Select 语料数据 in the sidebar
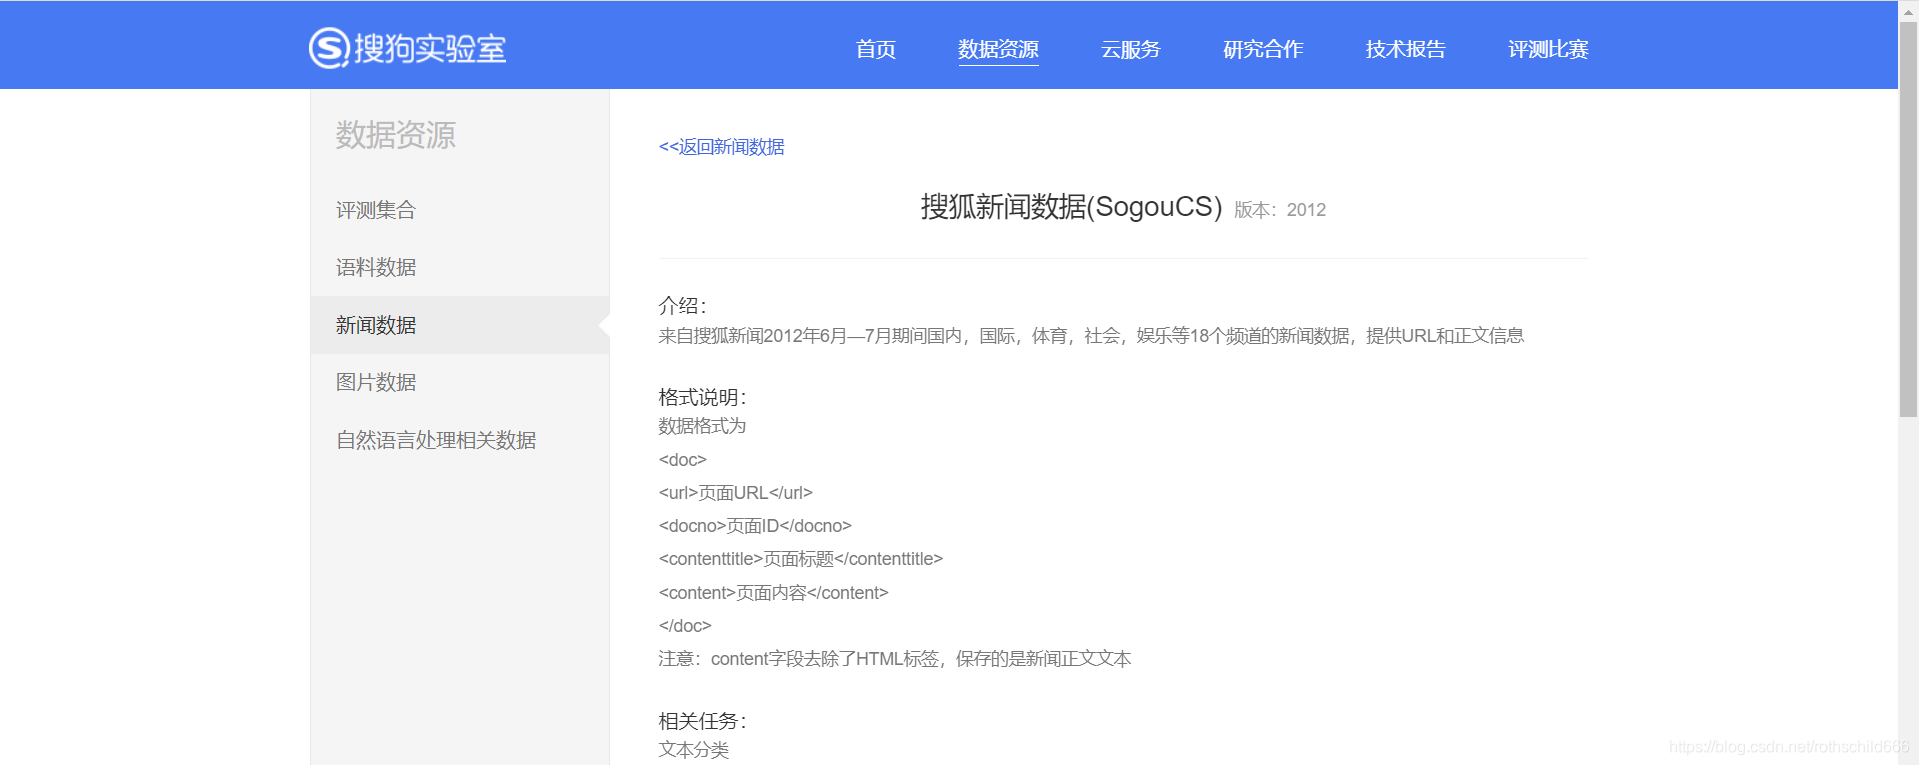The height and width of the screenshot is (765, 1919). 376,267
